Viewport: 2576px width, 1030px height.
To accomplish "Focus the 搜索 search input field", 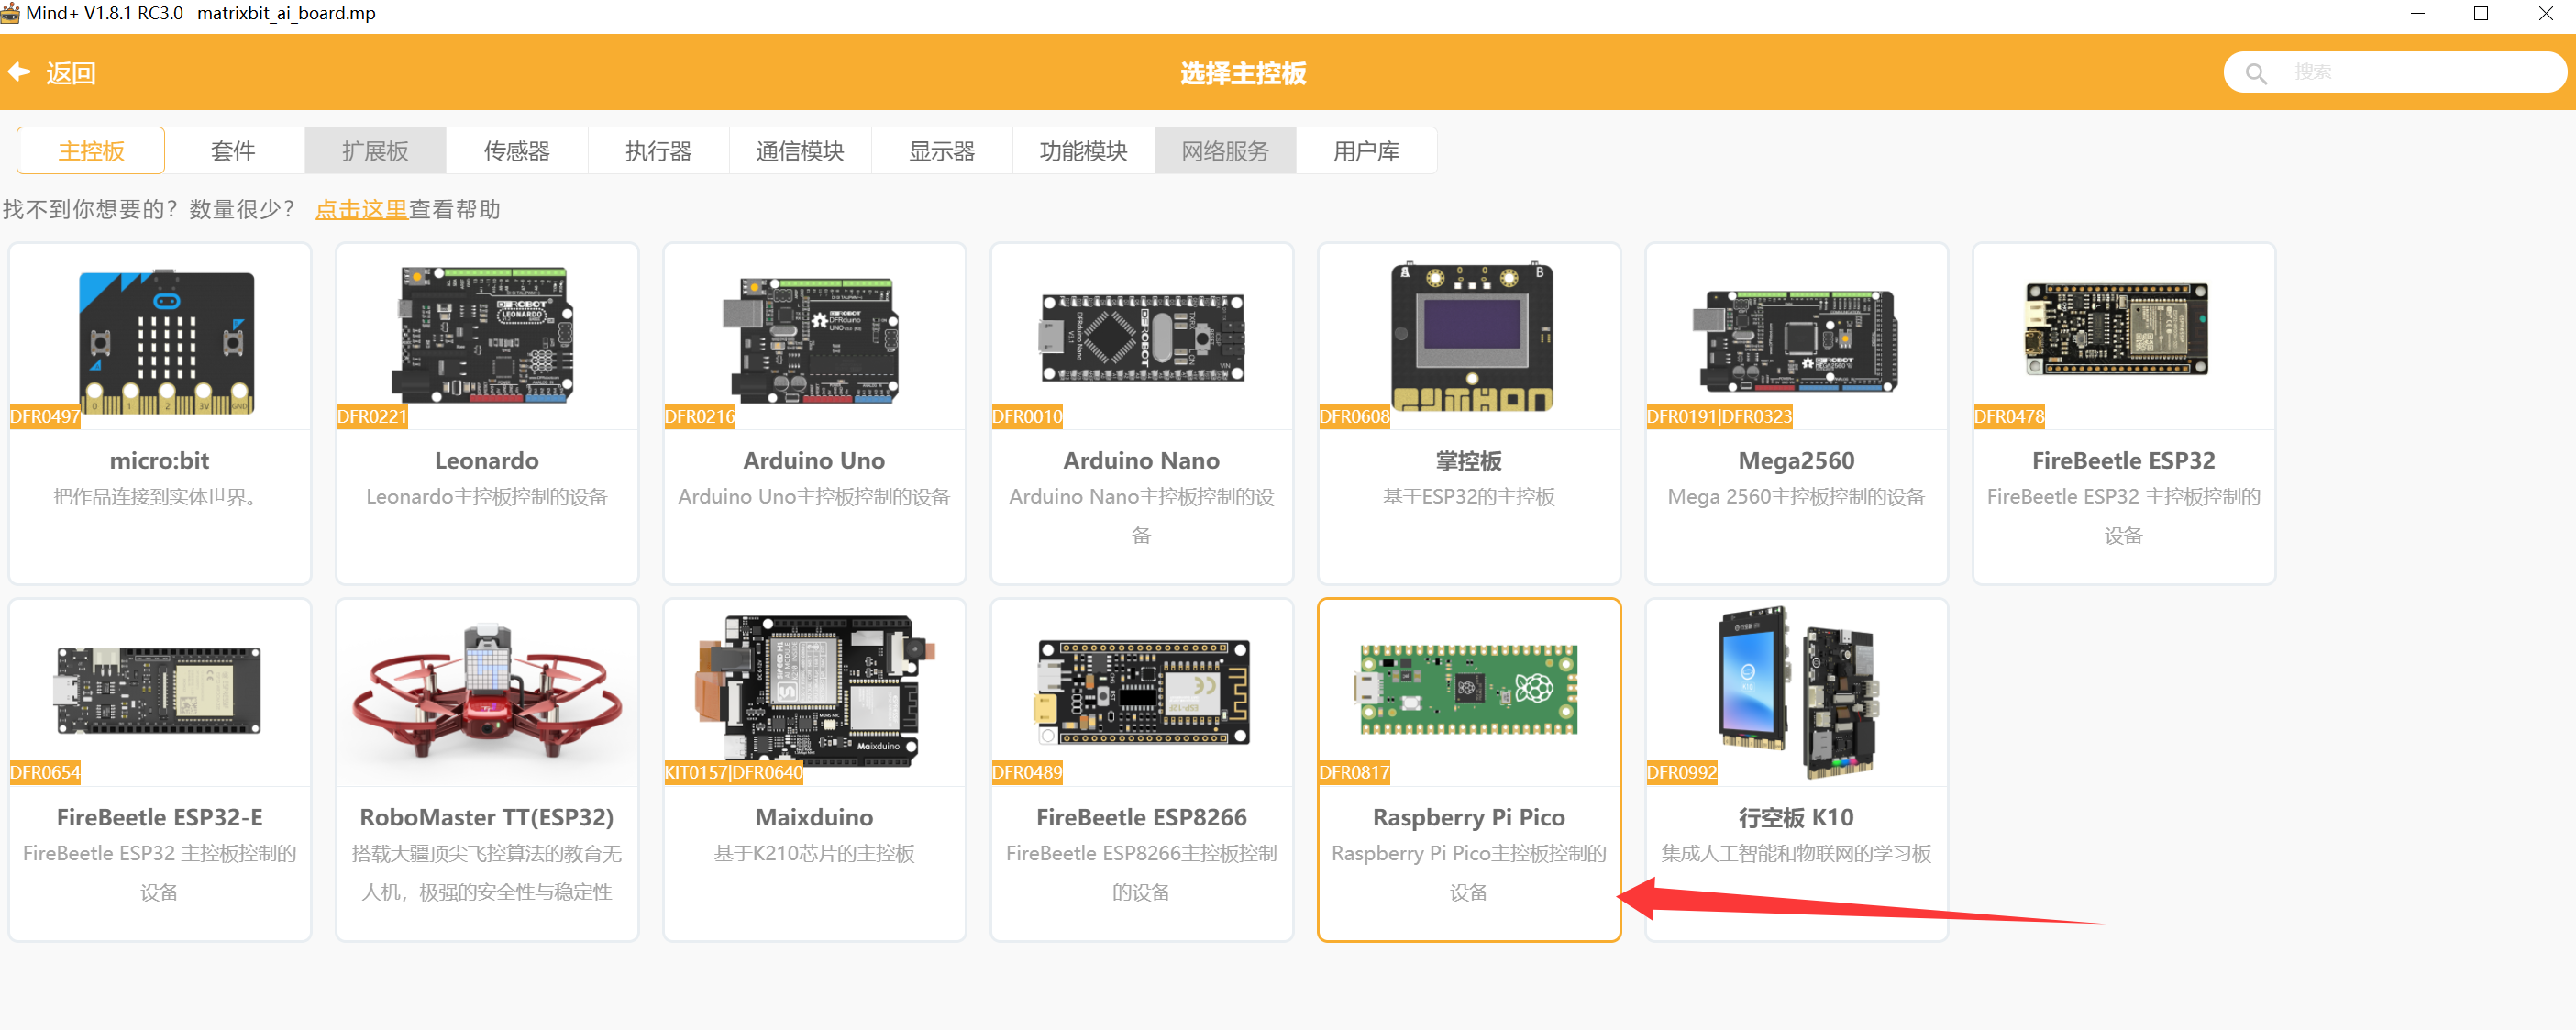I will pyautogui.click(x=2395, y=72).
